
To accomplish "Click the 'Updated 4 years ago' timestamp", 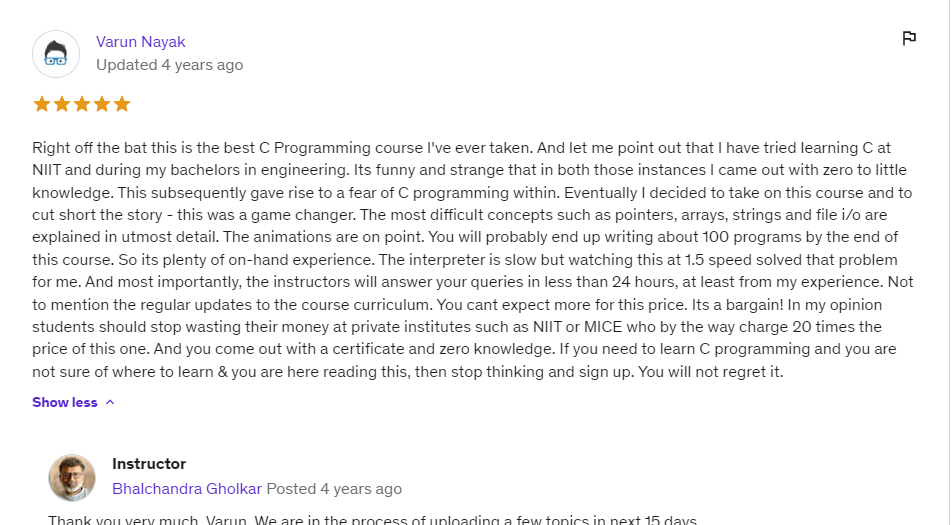I will 170,65.
